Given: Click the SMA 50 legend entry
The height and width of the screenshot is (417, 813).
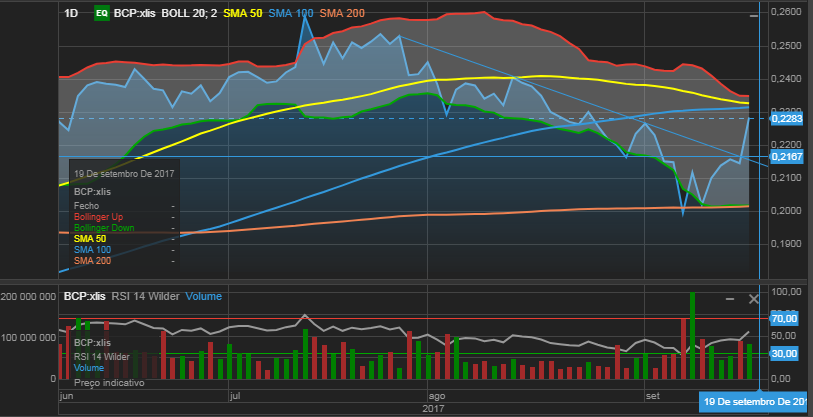Looking at the screenshot, I should pos(90,239).
